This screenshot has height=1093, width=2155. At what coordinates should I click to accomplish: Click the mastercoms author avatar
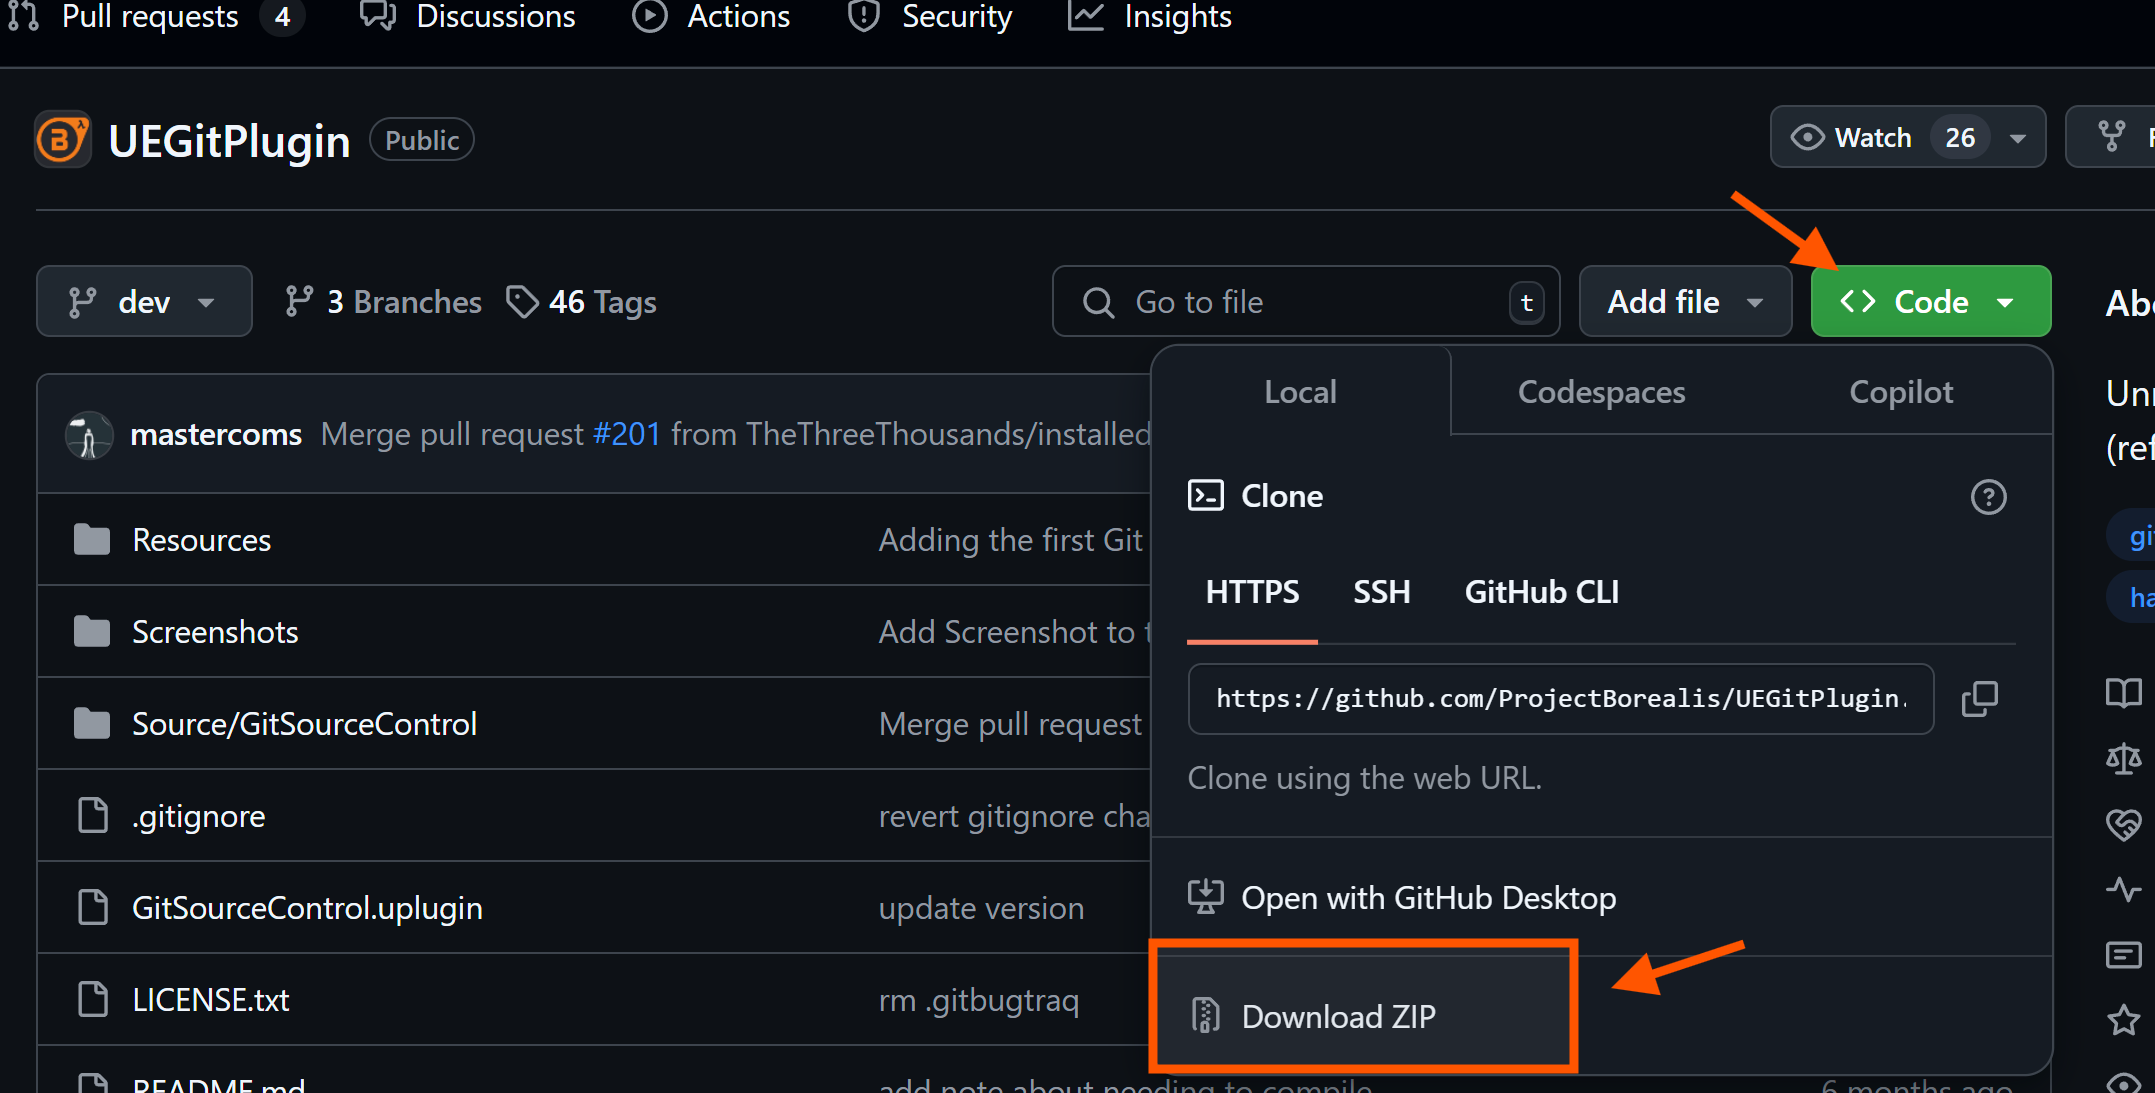tap(88, 435)
